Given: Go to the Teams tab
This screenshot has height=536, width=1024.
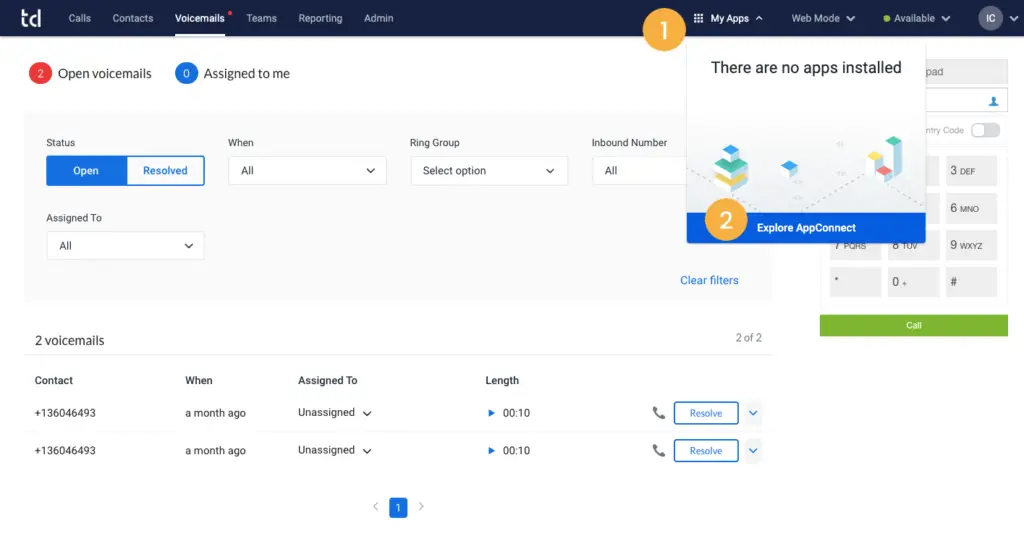Looking at the screenshot, I should pos(261,18).
